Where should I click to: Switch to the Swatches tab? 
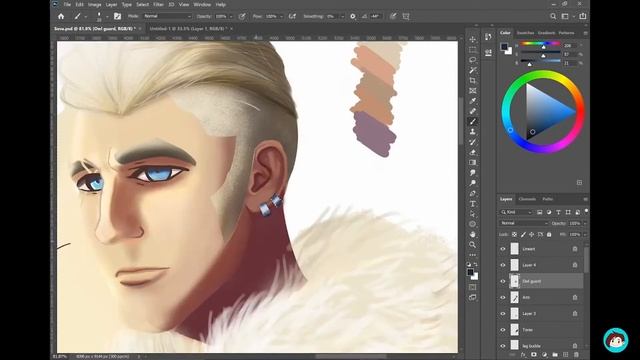tap(525, 33)
